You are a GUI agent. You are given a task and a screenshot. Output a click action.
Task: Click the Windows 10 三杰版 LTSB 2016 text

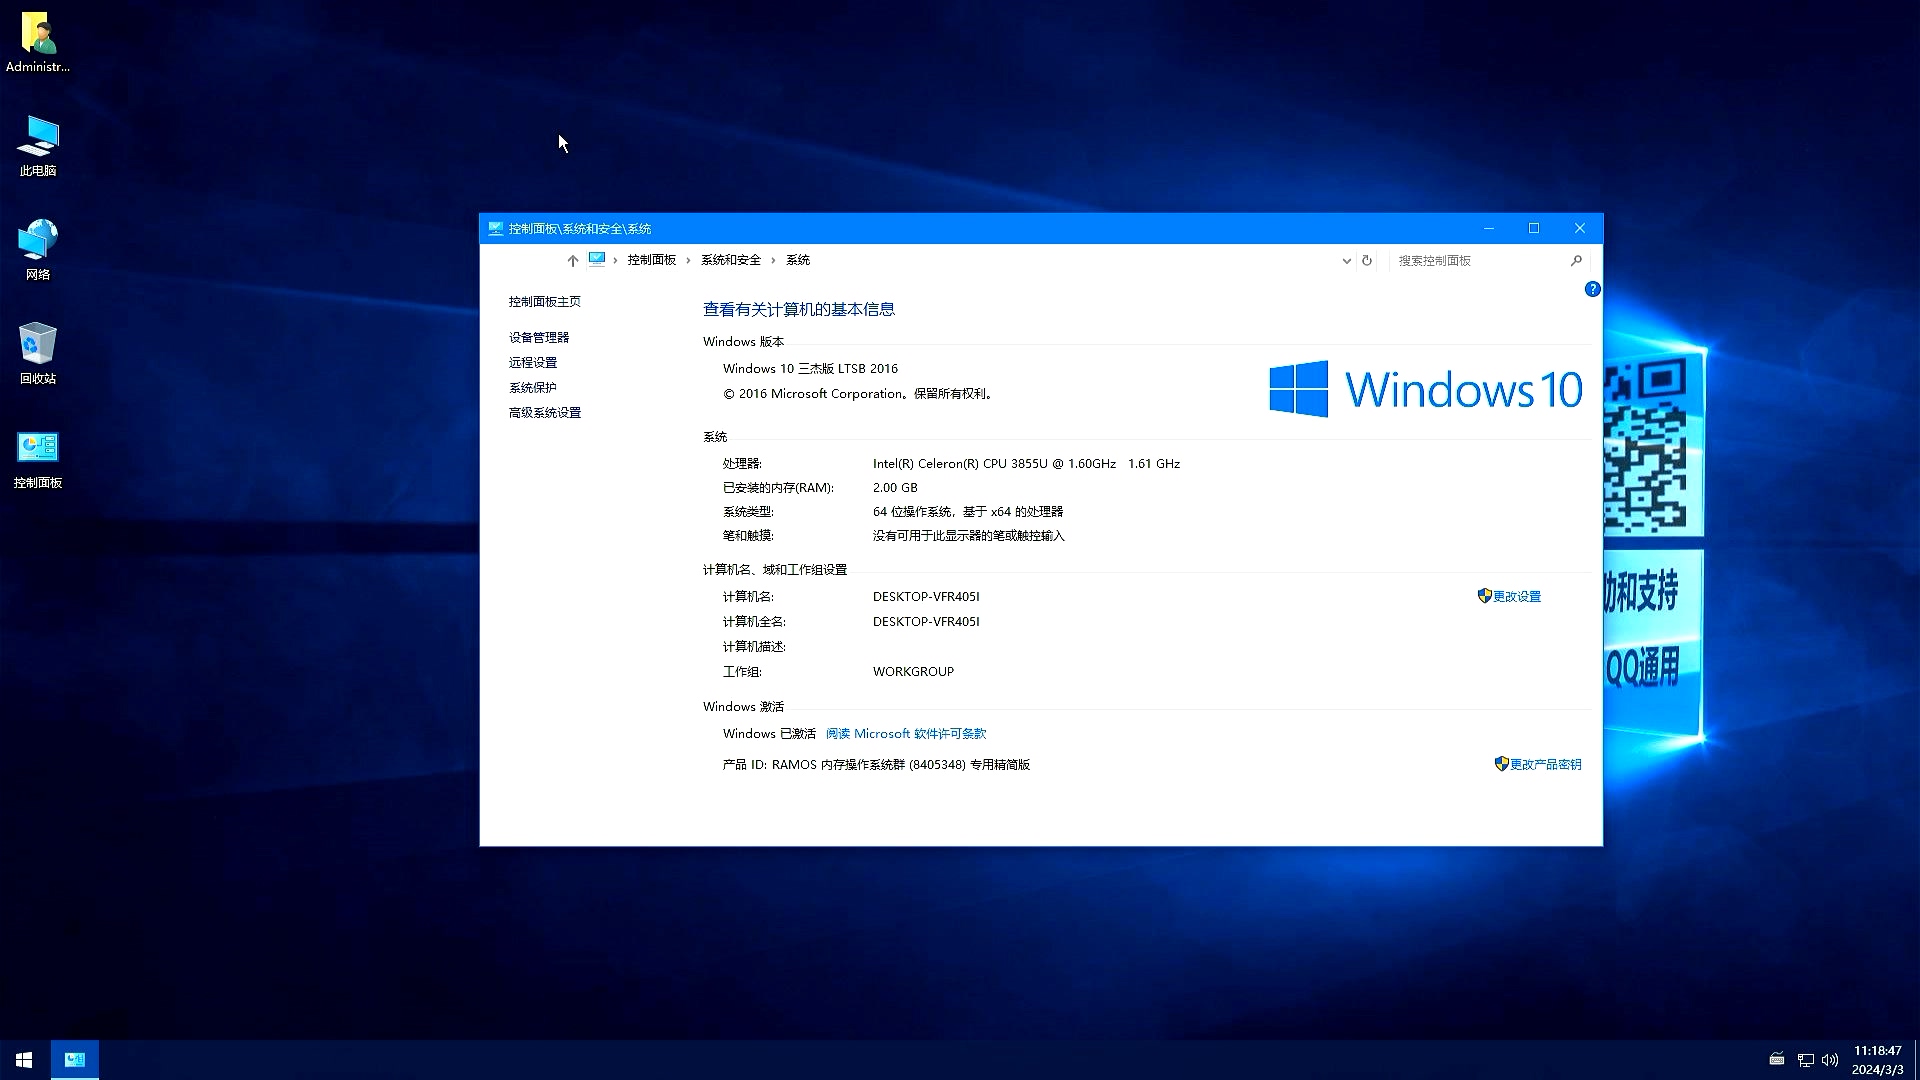coord(810,368)
